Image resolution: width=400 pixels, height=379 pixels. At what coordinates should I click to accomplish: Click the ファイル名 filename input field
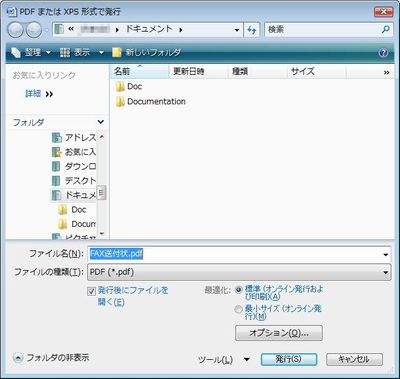click(234, 254)
